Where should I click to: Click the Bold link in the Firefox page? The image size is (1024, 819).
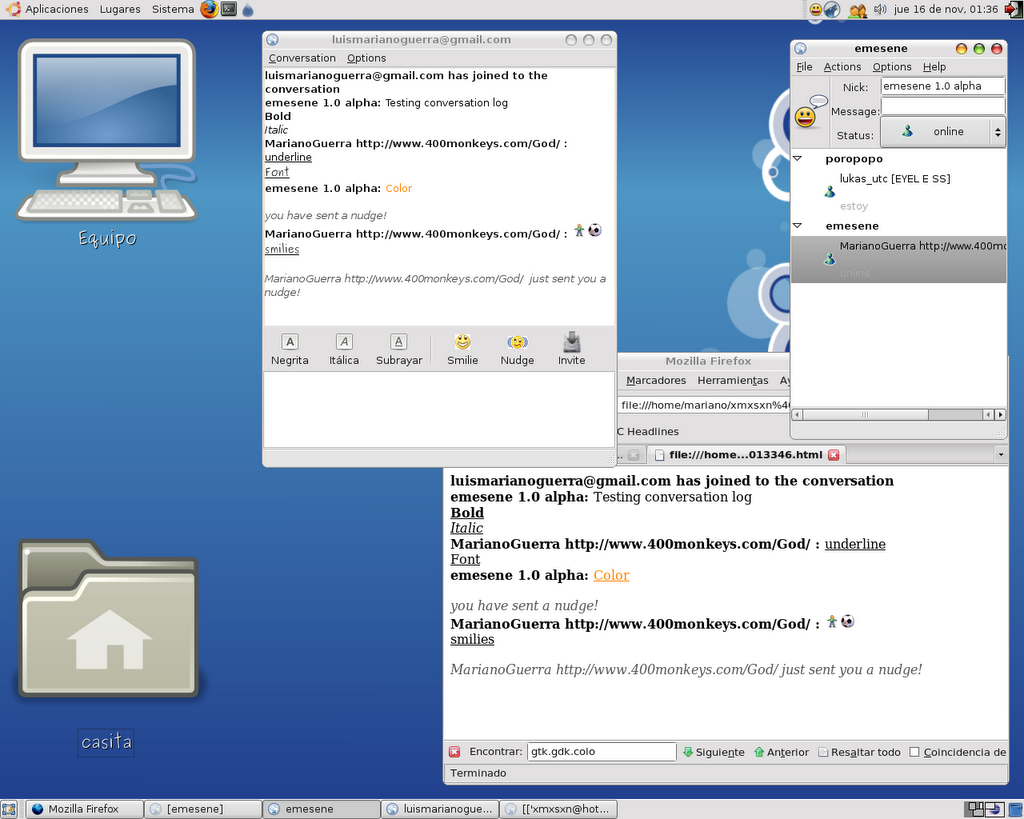[467, 513]
